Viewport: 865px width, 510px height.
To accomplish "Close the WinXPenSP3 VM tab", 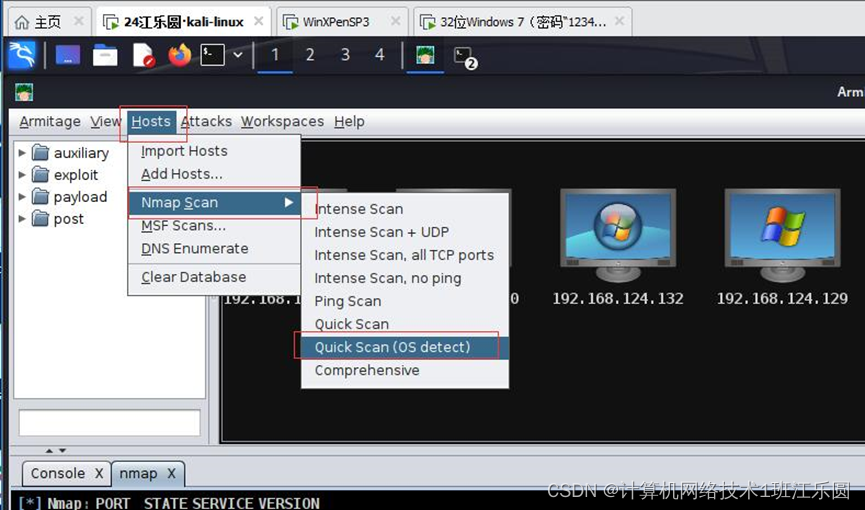I will tap(395, 22).
